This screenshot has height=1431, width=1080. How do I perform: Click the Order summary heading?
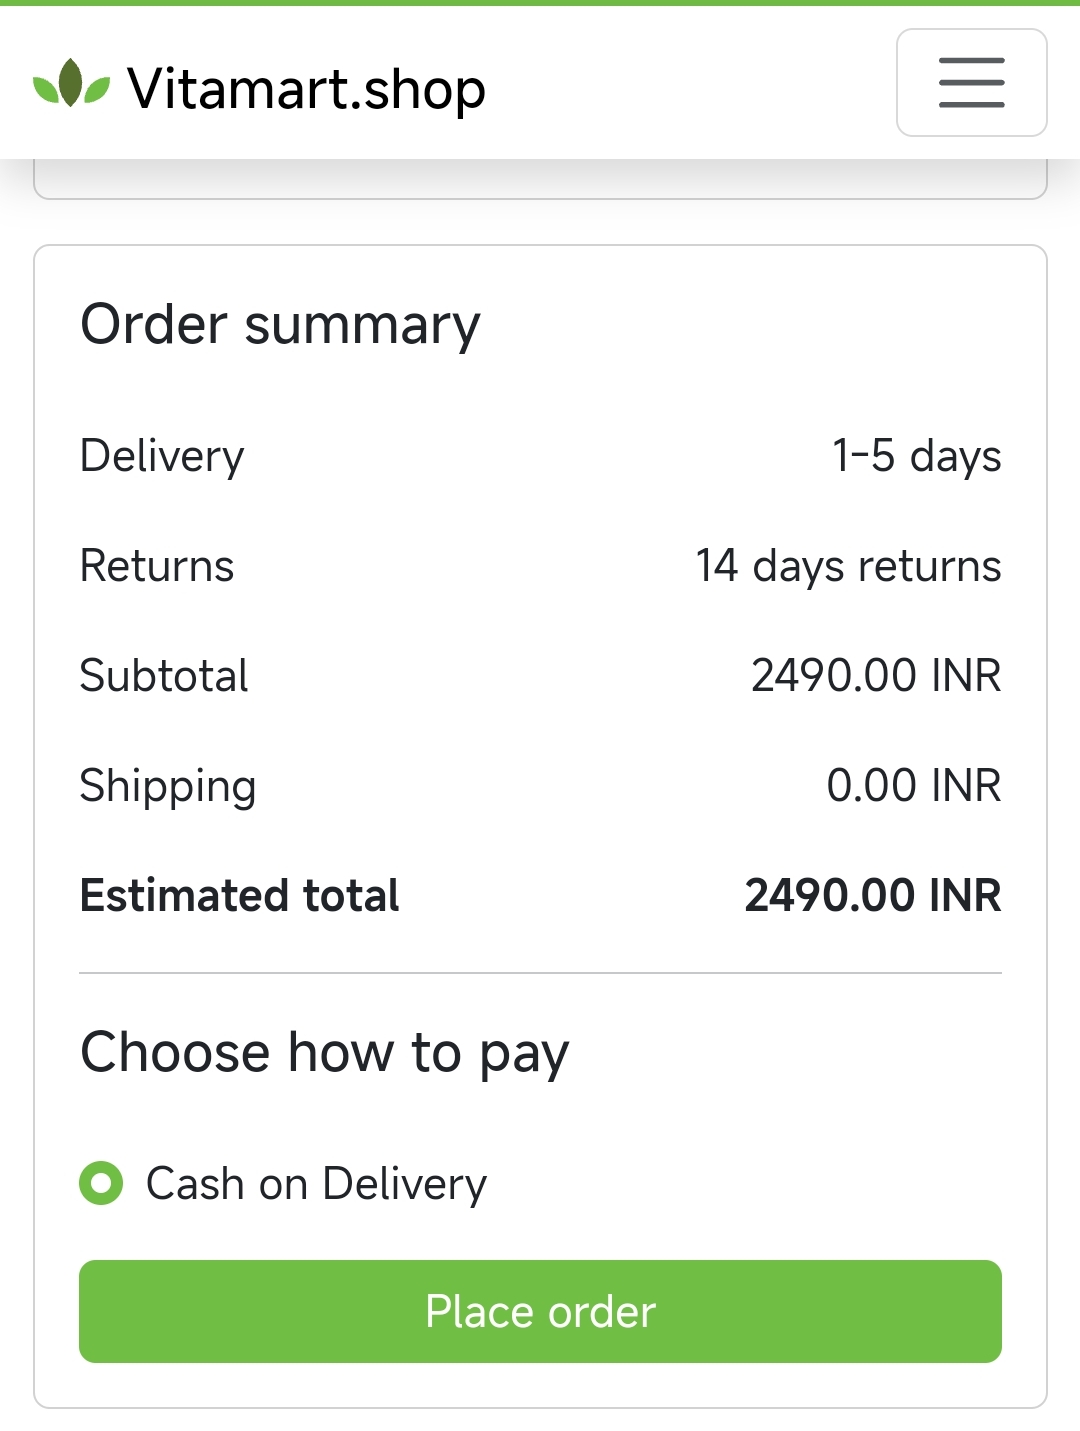280,325
